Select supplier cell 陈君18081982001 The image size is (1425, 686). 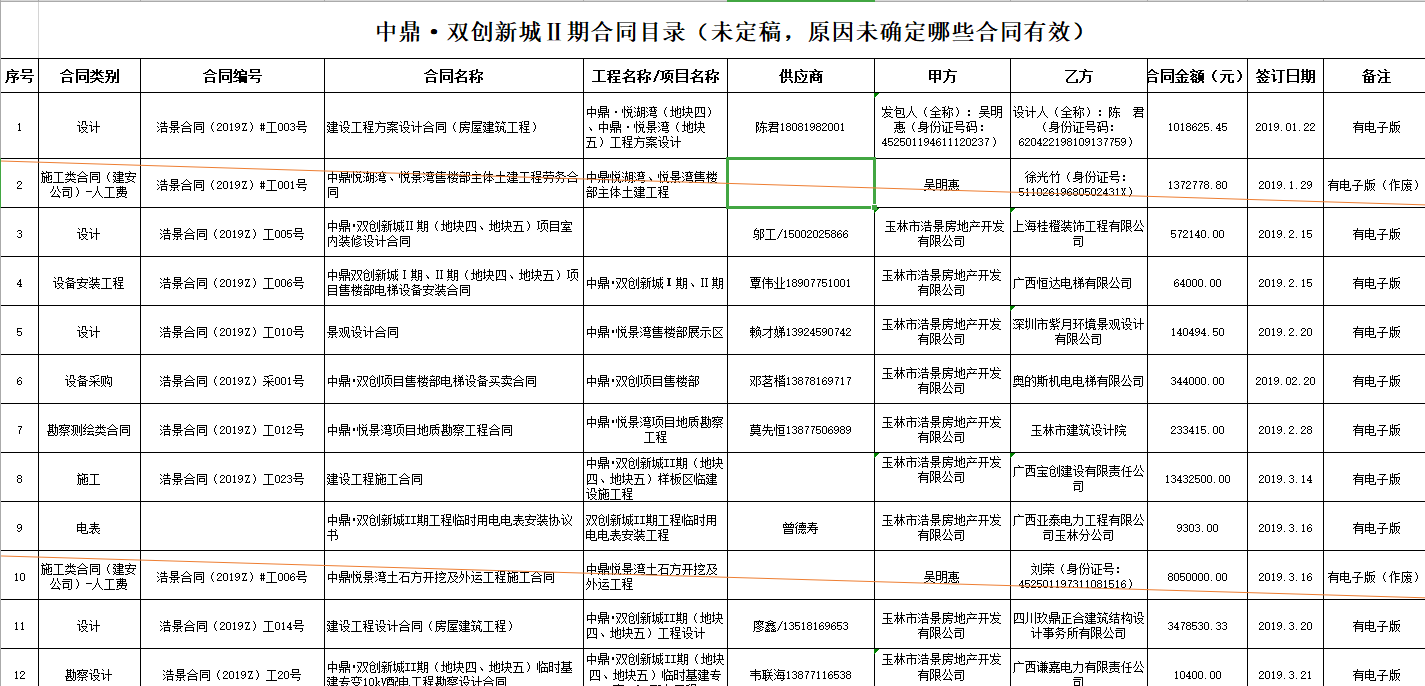801,127
